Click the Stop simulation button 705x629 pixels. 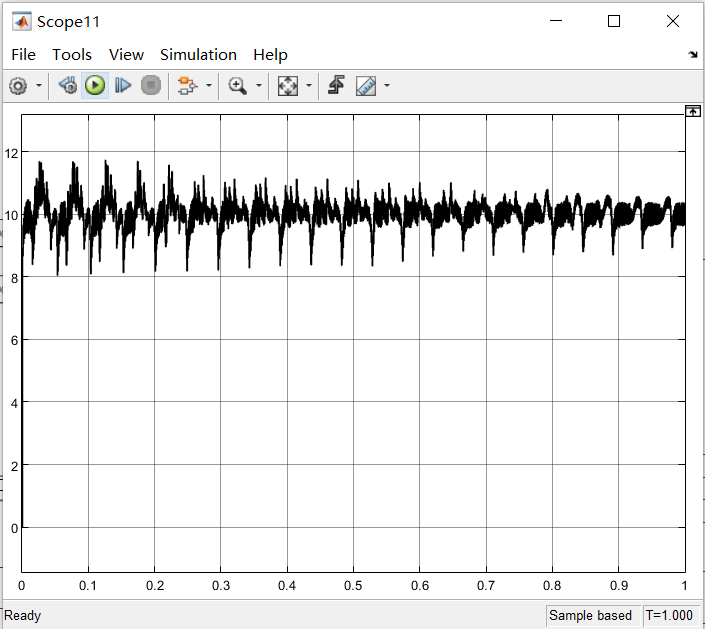click(x=151, y=85)
